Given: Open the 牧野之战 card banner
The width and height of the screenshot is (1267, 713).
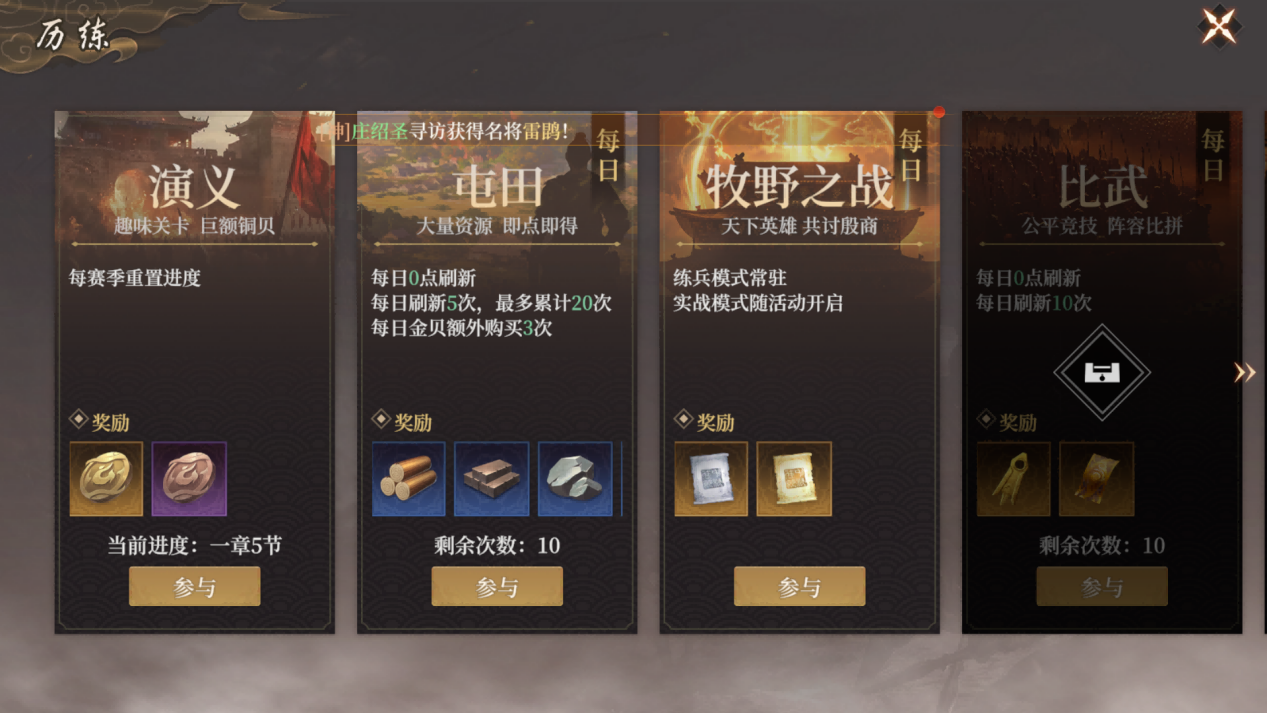Looking at the screenshot, I should pyautogui.click(x=800, y=186).
